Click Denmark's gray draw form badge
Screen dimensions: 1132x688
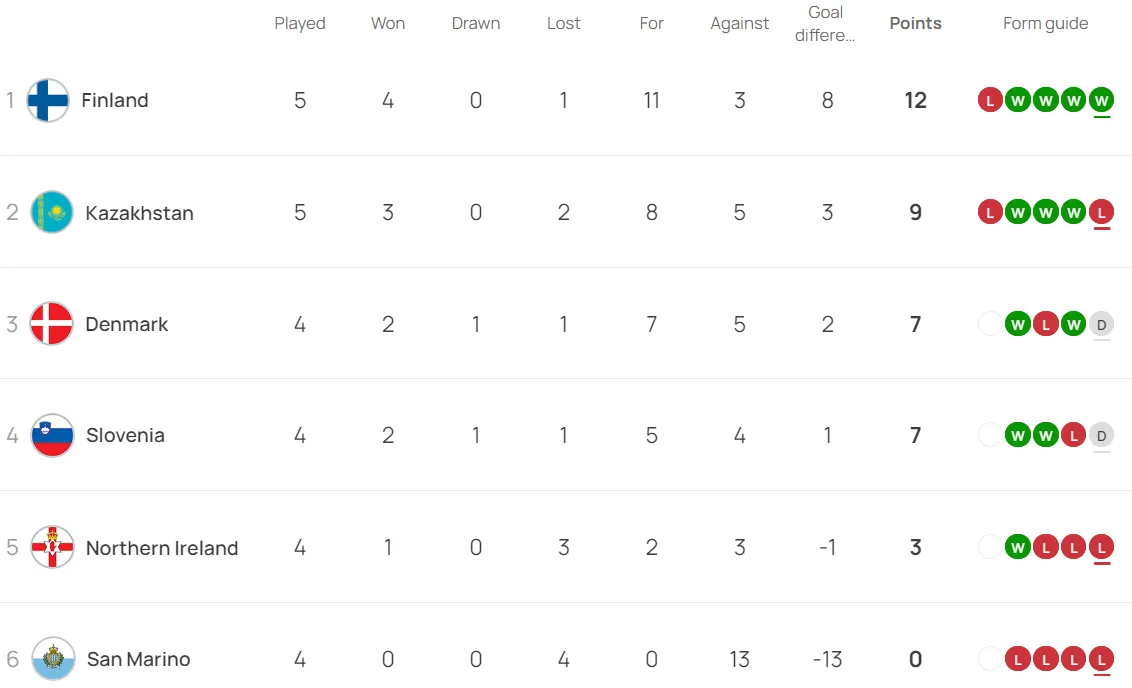[x=1101, y=324]
